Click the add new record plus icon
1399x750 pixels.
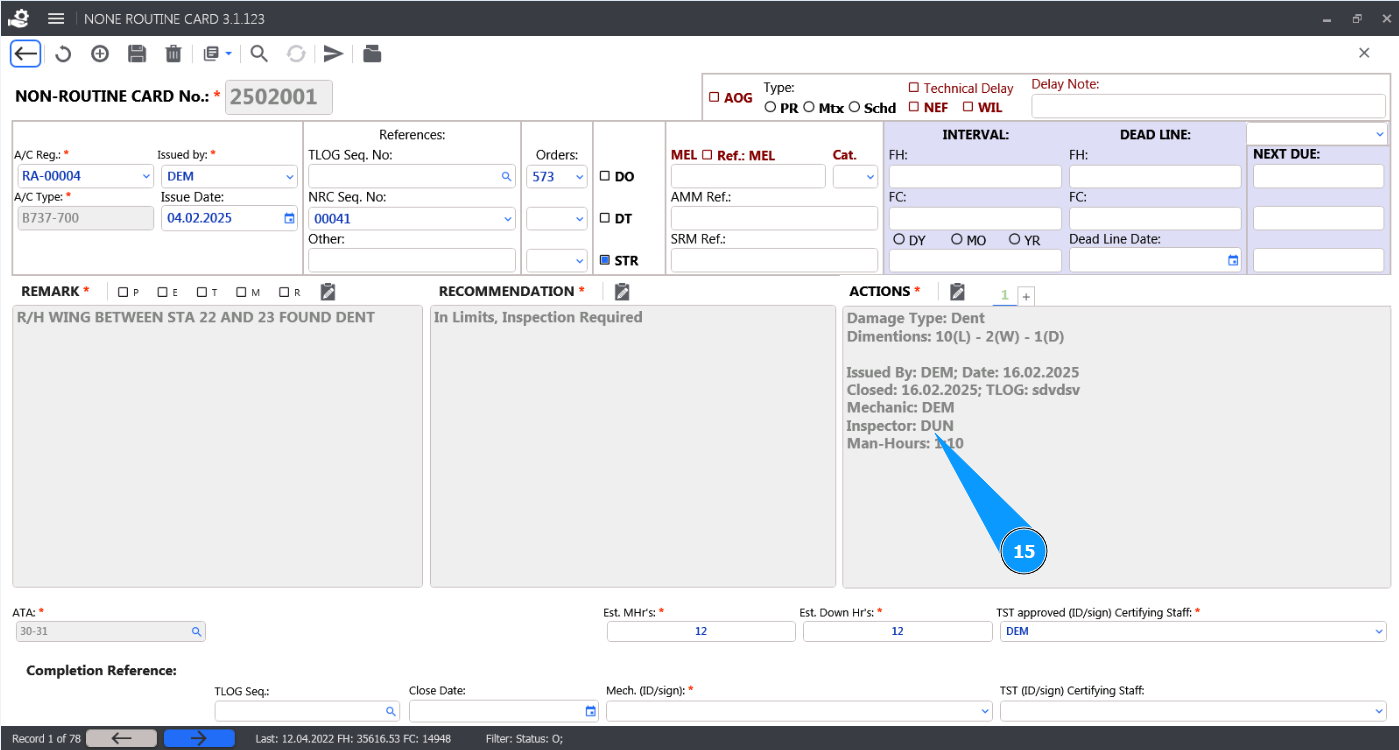click(100, 54)
